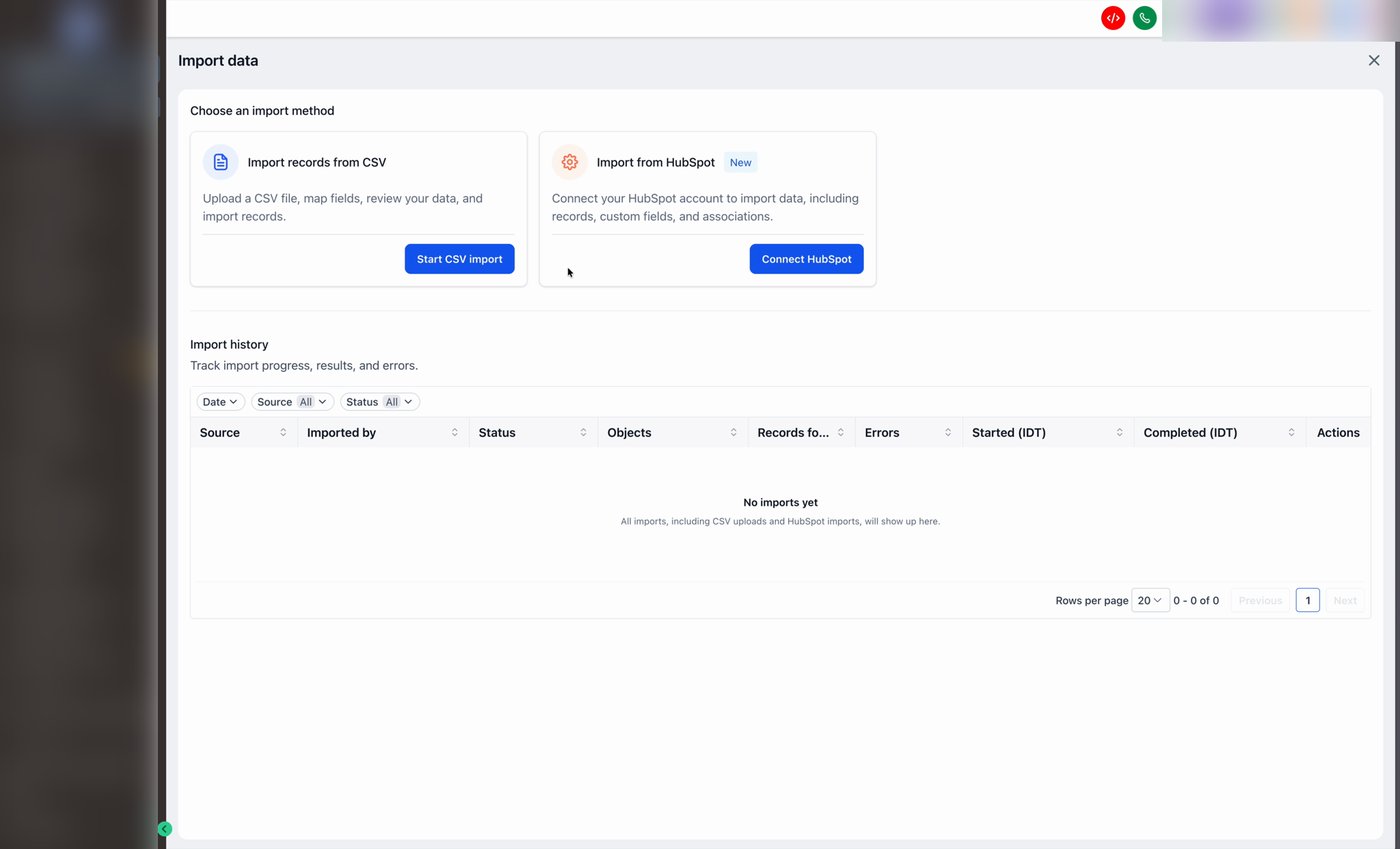Screen dimensions: 1400x849
Task: Click the blue CSV document icon
Action: point(219,161)
